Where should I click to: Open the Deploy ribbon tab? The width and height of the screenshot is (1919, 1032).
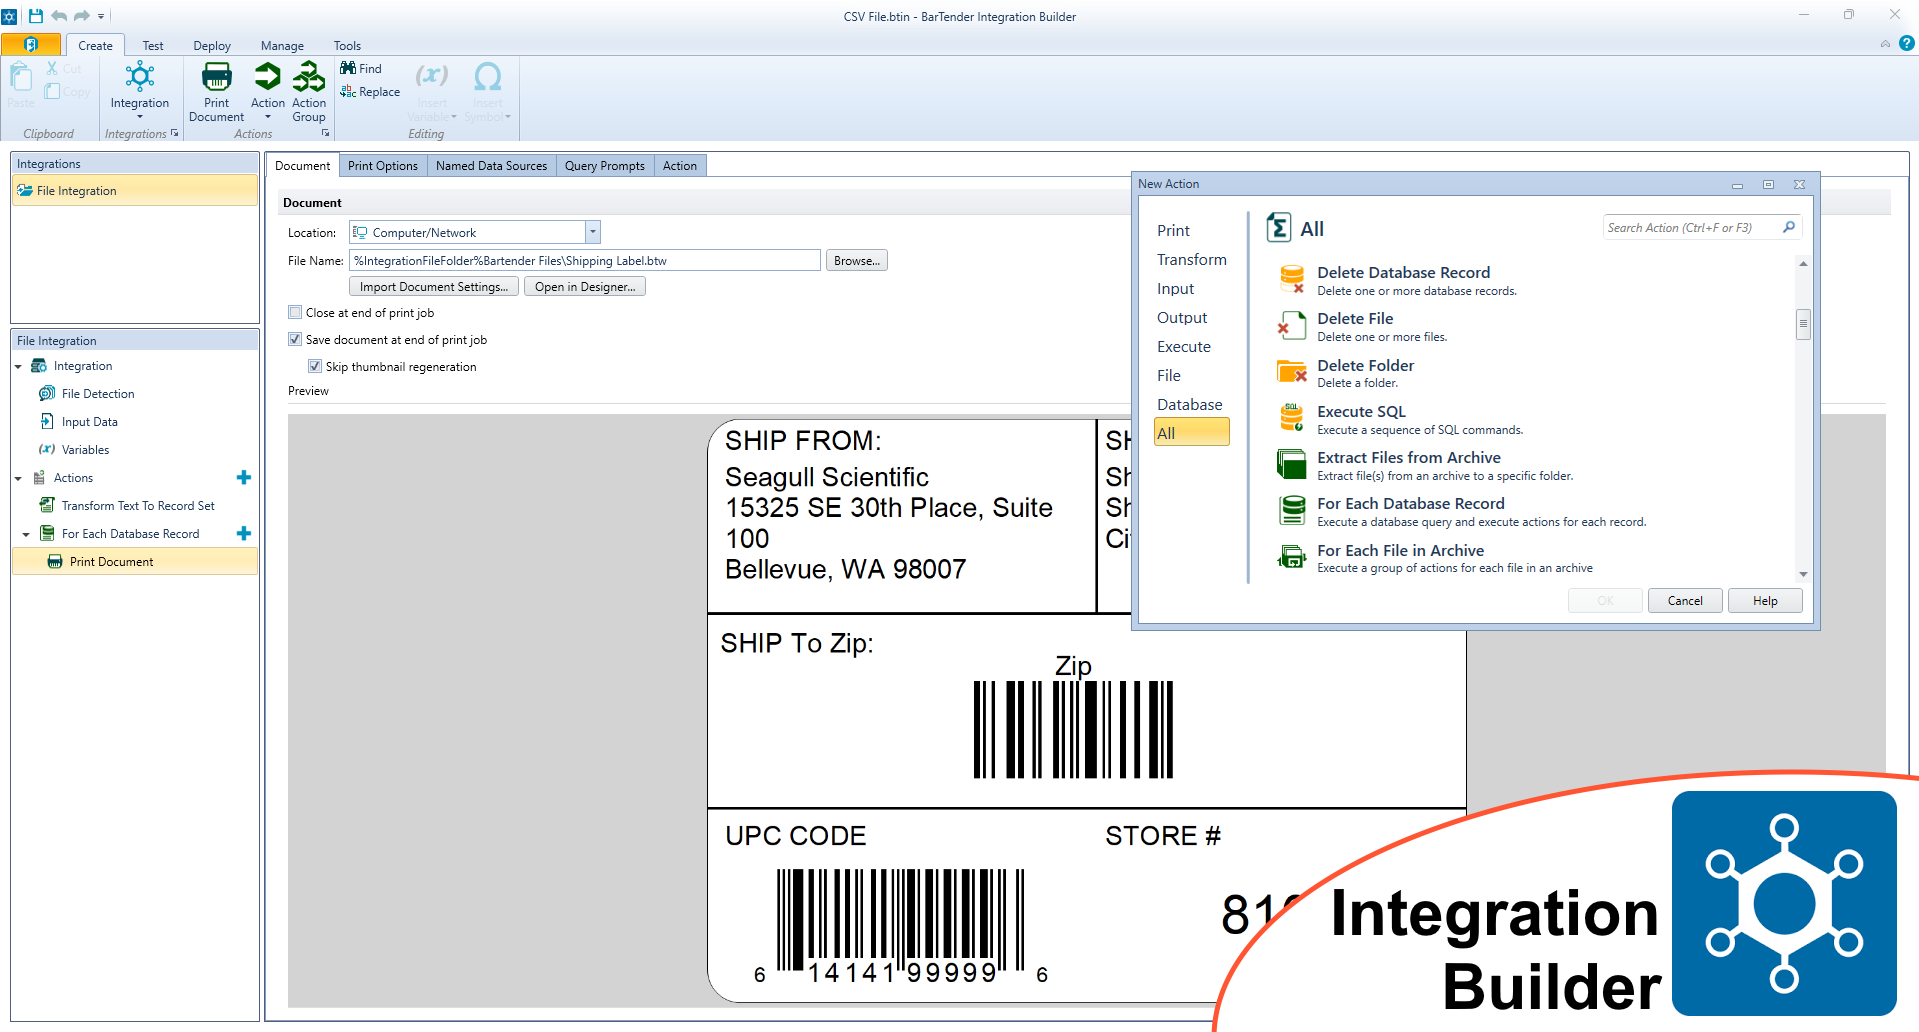point(212,45)
